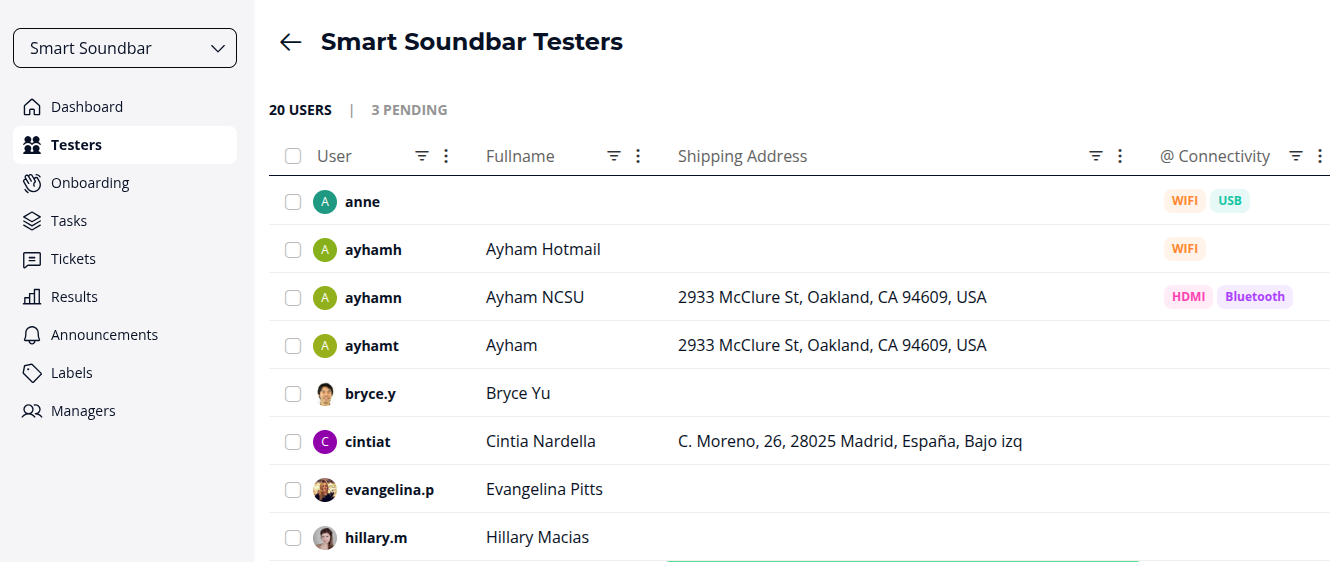Click the Announcements bell icon
This screenshot has width=1330, height=562.
tap(32, 335)
